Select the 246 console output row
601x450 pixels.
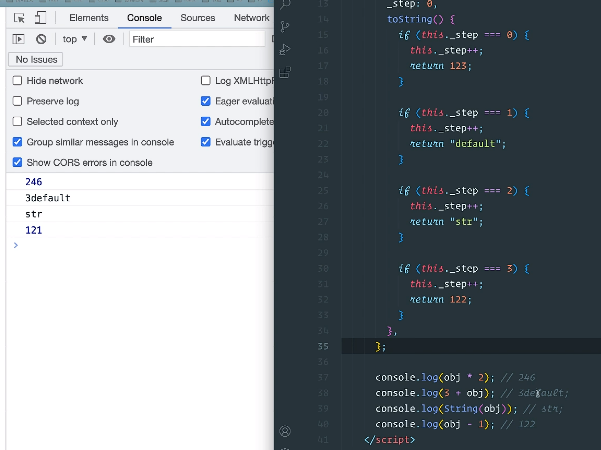point(140,182)
